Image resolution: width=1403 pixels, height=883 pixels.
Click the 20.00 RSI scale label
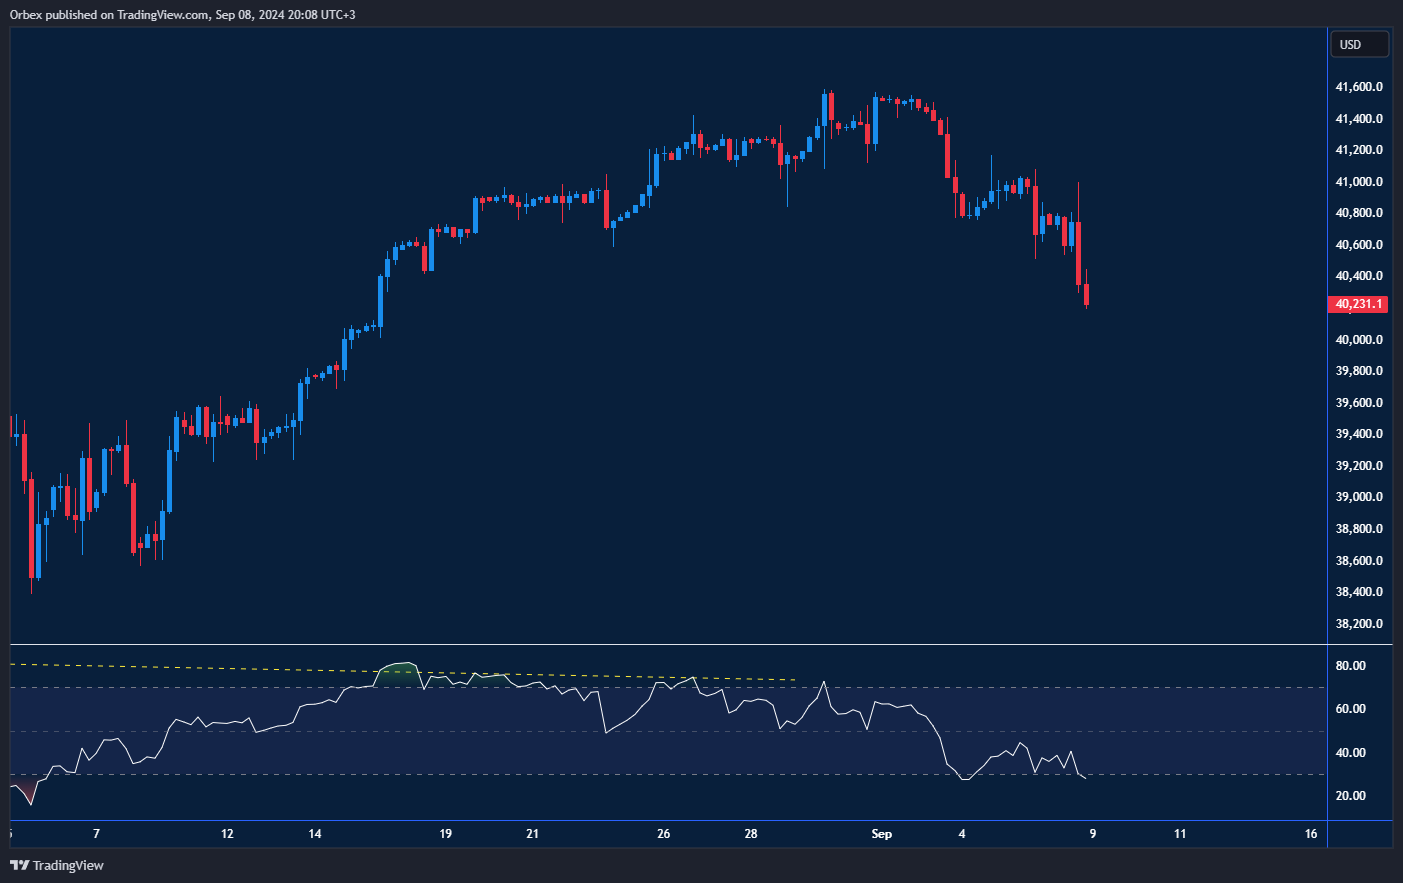point(1350,796)
